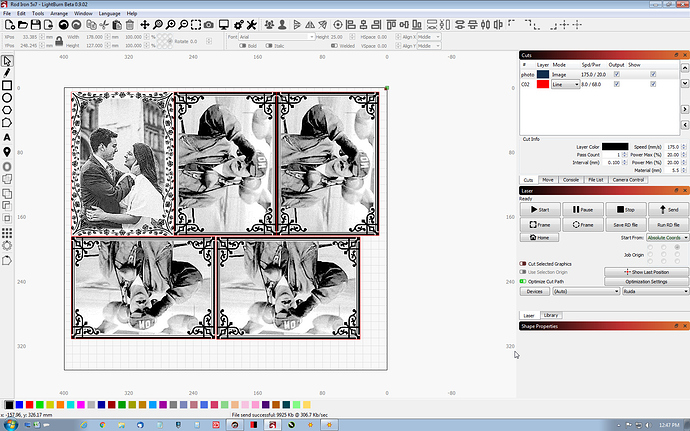Enable Cut Selected Graphics toggle
The width and height of the screenshot is (690, 431).
pyautogui.click(x=523, y=264)
